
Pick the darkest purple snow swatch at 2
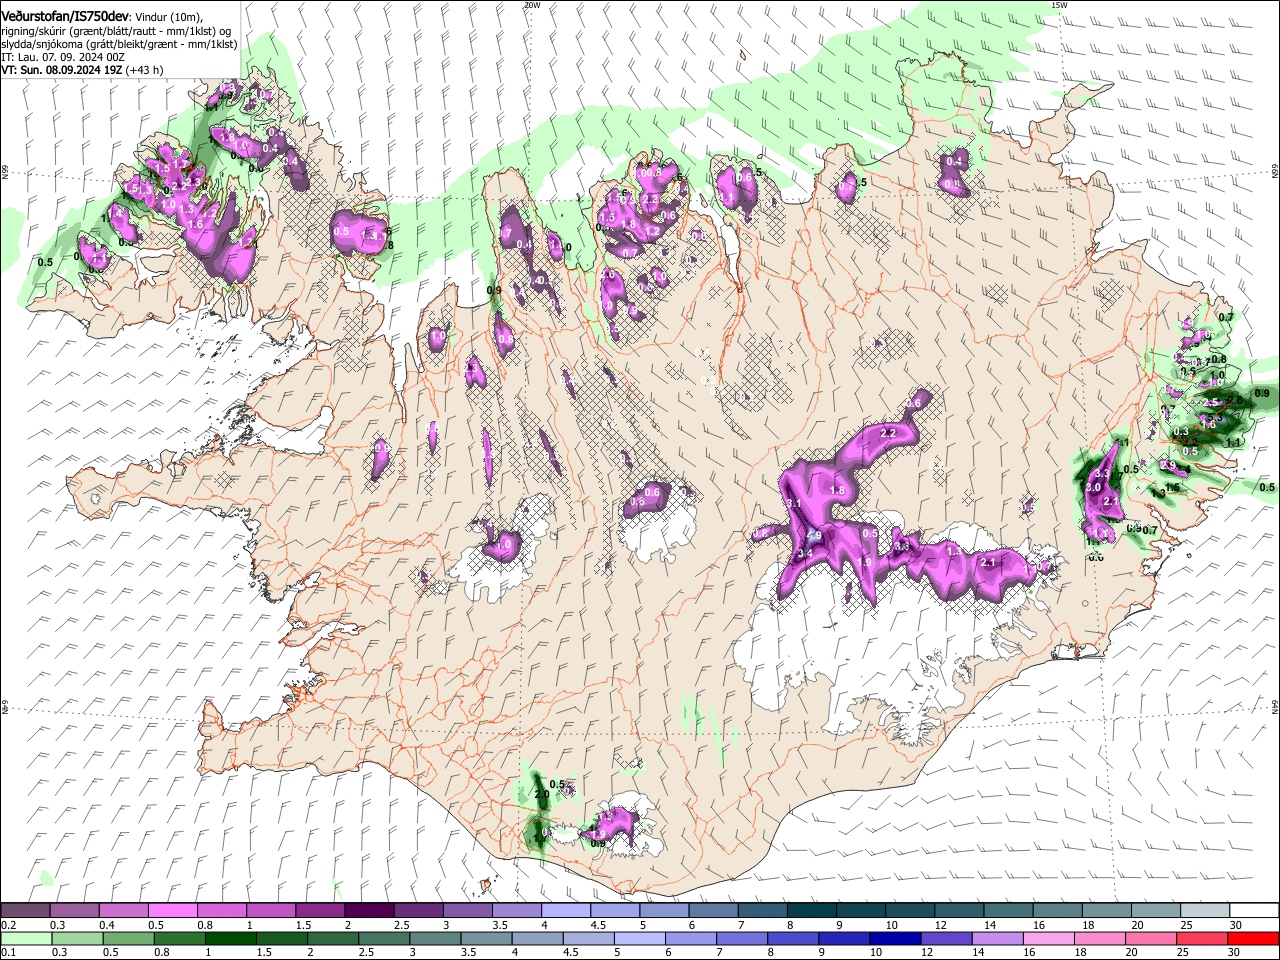tap(369, 911)
